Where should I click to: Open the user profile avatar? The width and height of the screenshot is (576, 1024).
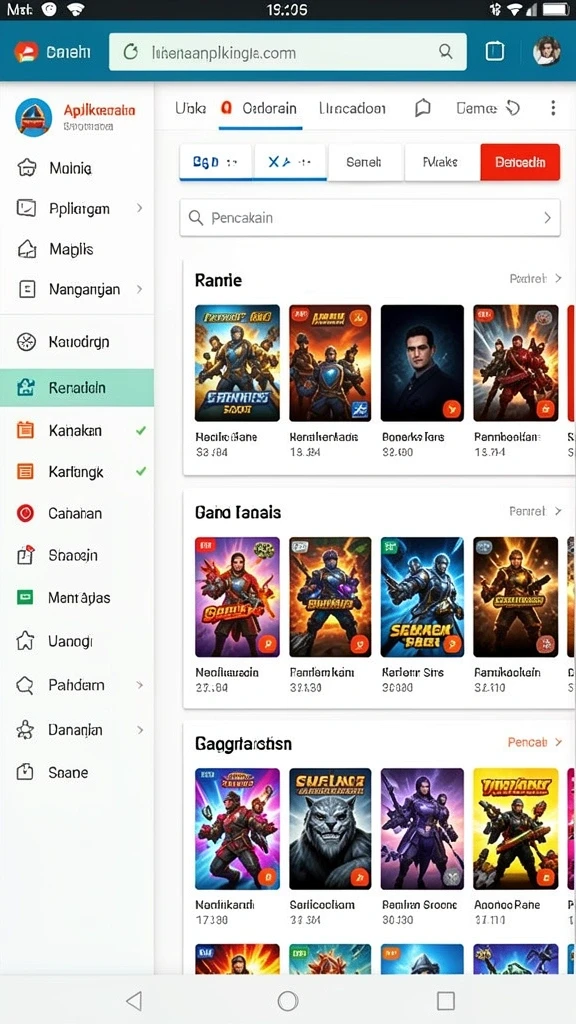click(x=547, y=51)
